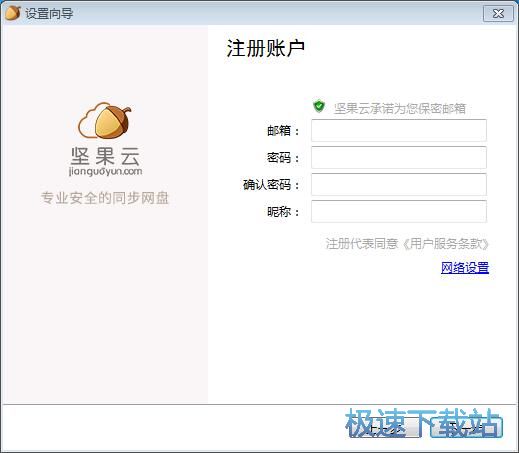Click the 邮箱： label
This screenshot has width=519, height=453.
(x=283, y=131)
